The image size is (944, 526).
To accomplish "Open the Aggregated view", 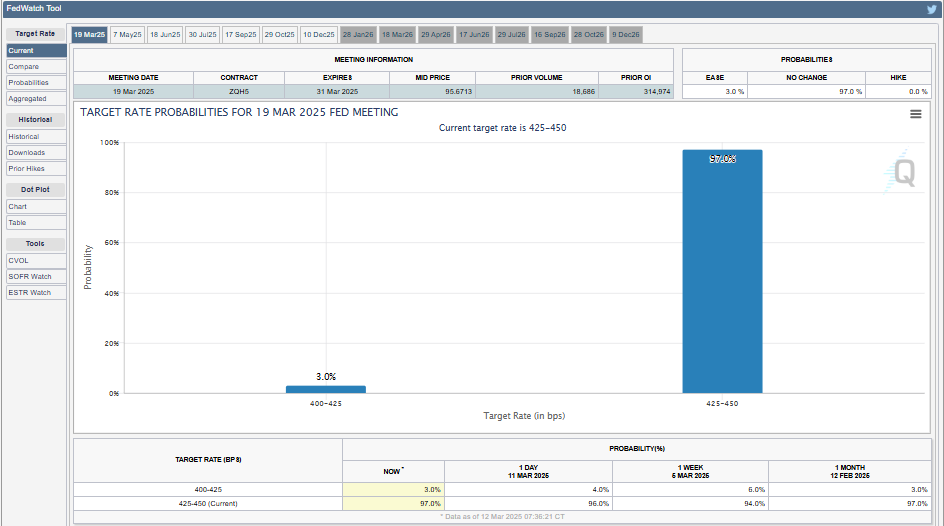I will tap(28, 99).
